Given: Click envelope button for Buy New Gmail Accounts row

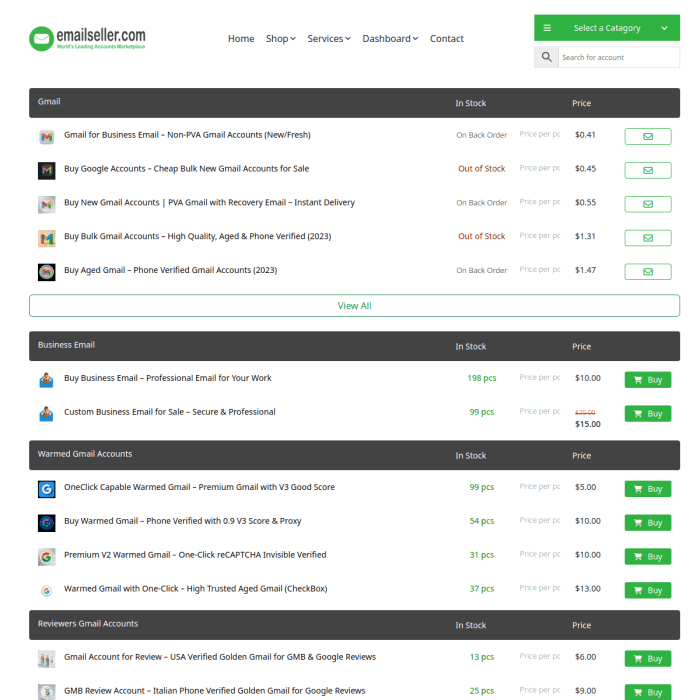Looking at the screenshot, I should (x=648, y=204).
